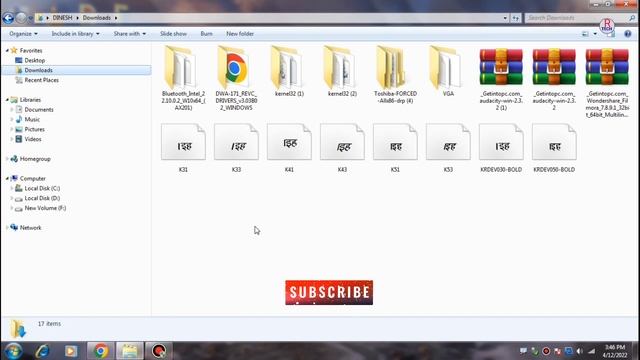Select the VGA folder

click(448, 71)
